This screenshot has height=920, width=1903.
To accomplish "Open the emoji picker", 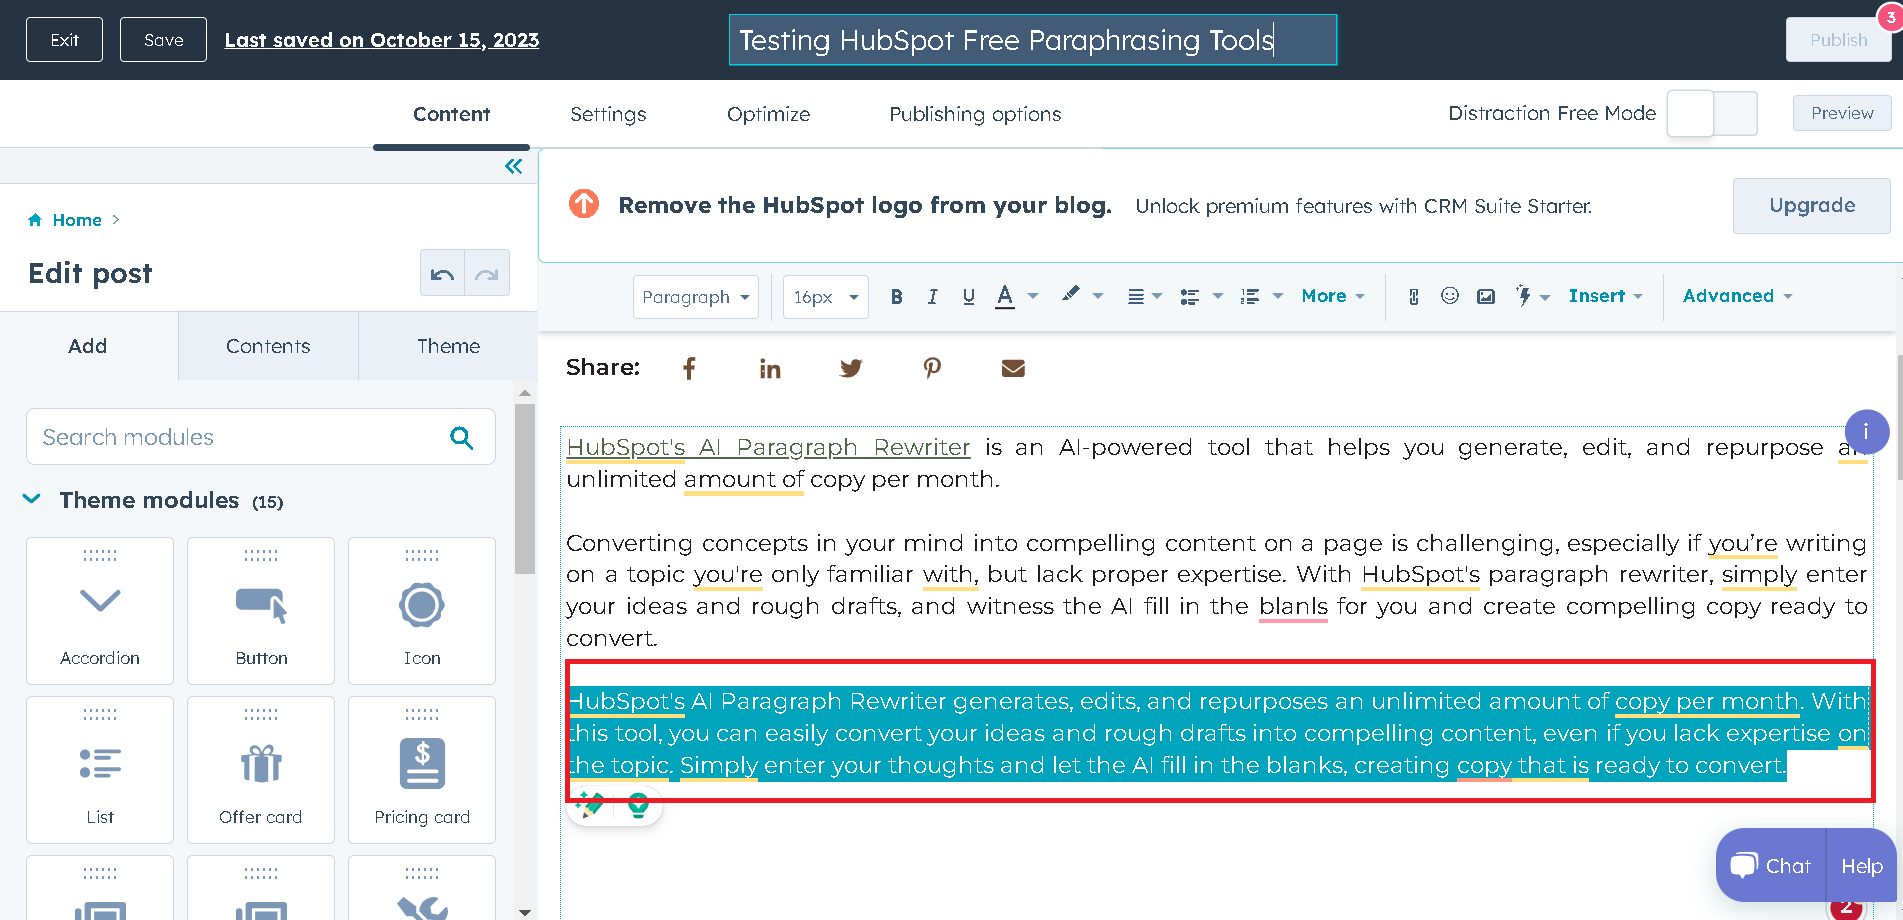I will [x=1449, y=296].
